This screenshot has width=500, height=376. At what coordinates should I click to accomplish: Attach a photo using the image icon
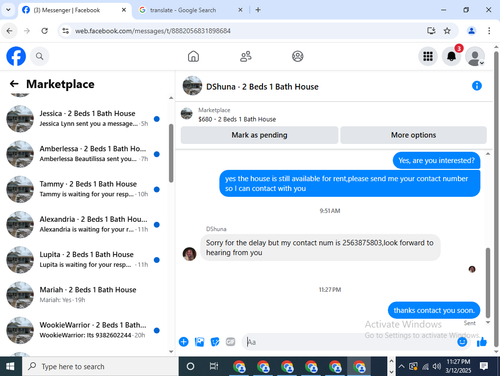(x=199, y=342)
